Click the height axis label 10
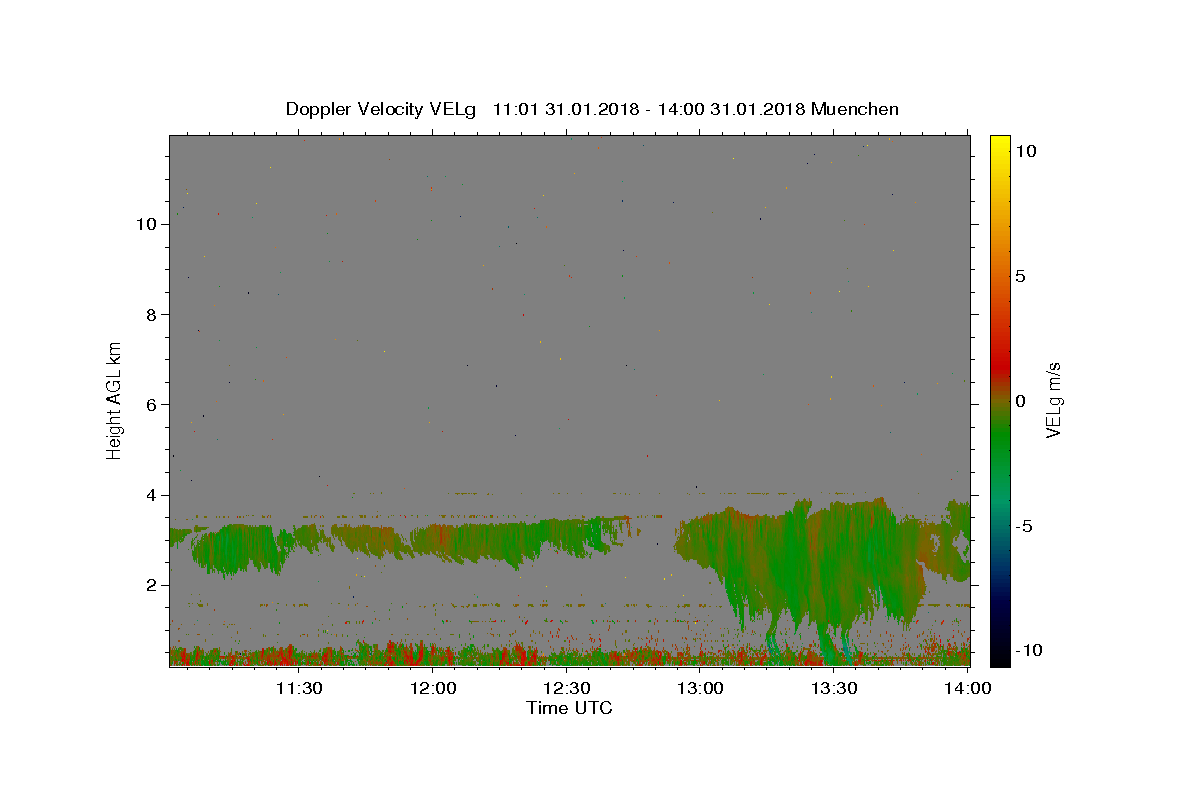The height and width of the screenshot is (800, 1200). [146, 224]
